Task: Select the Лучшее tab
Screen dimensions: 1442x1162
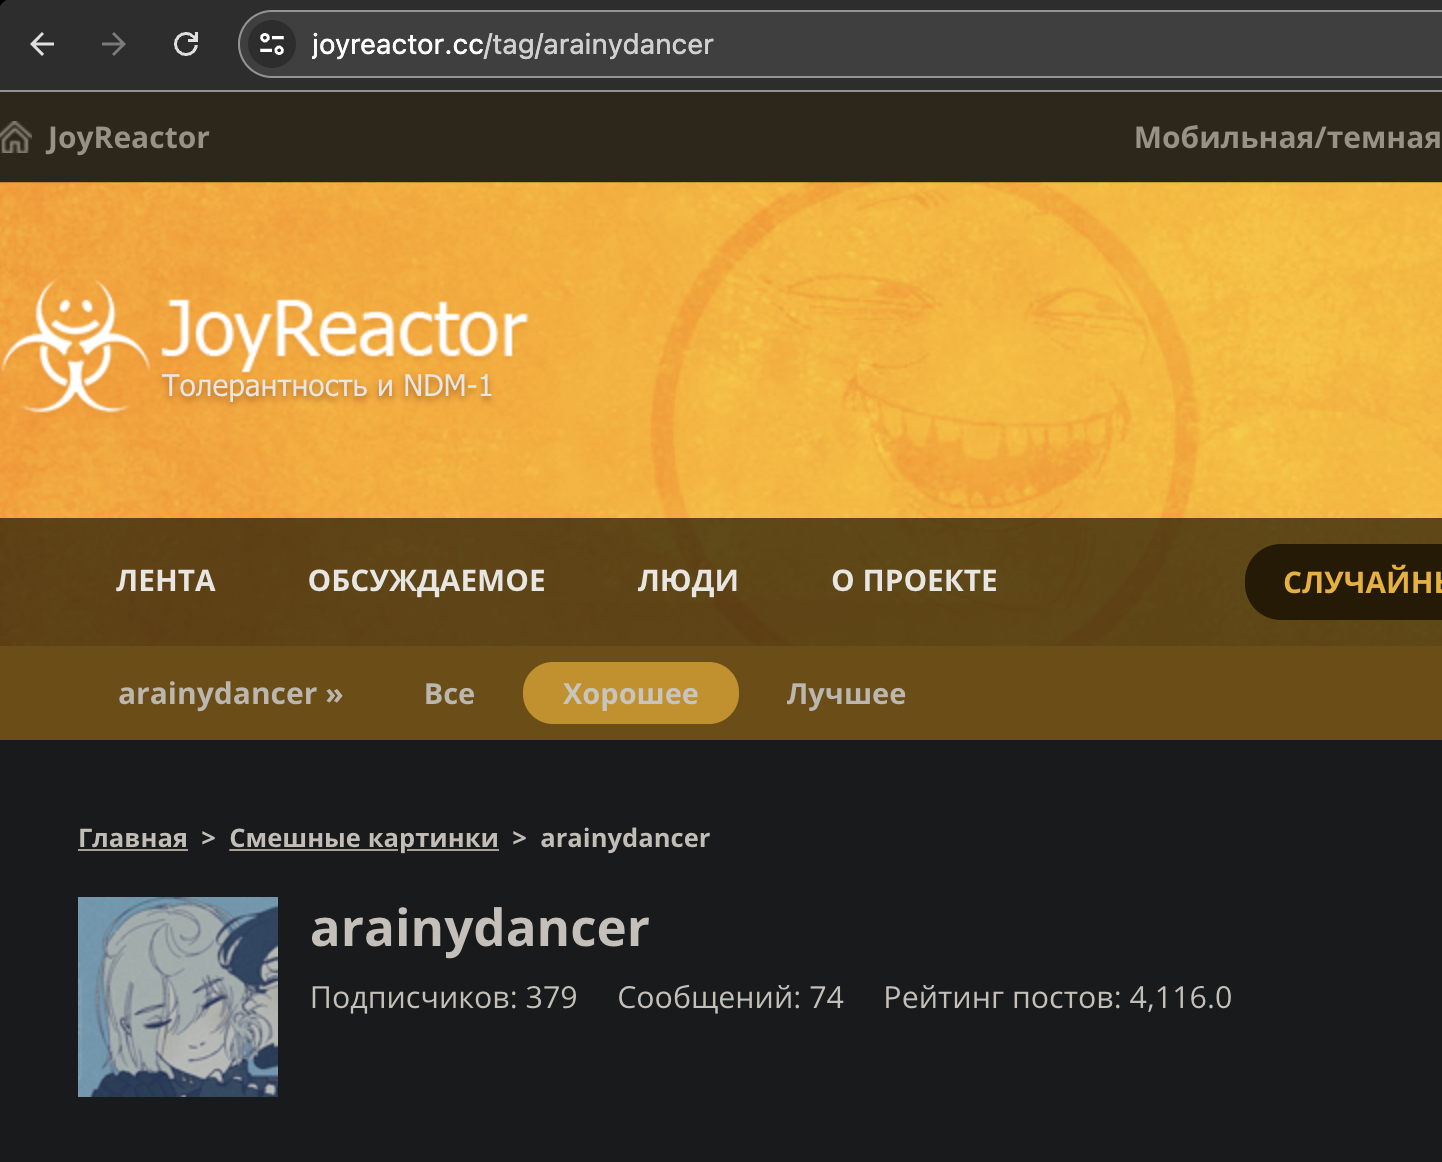Action: (x=847, y=694)
